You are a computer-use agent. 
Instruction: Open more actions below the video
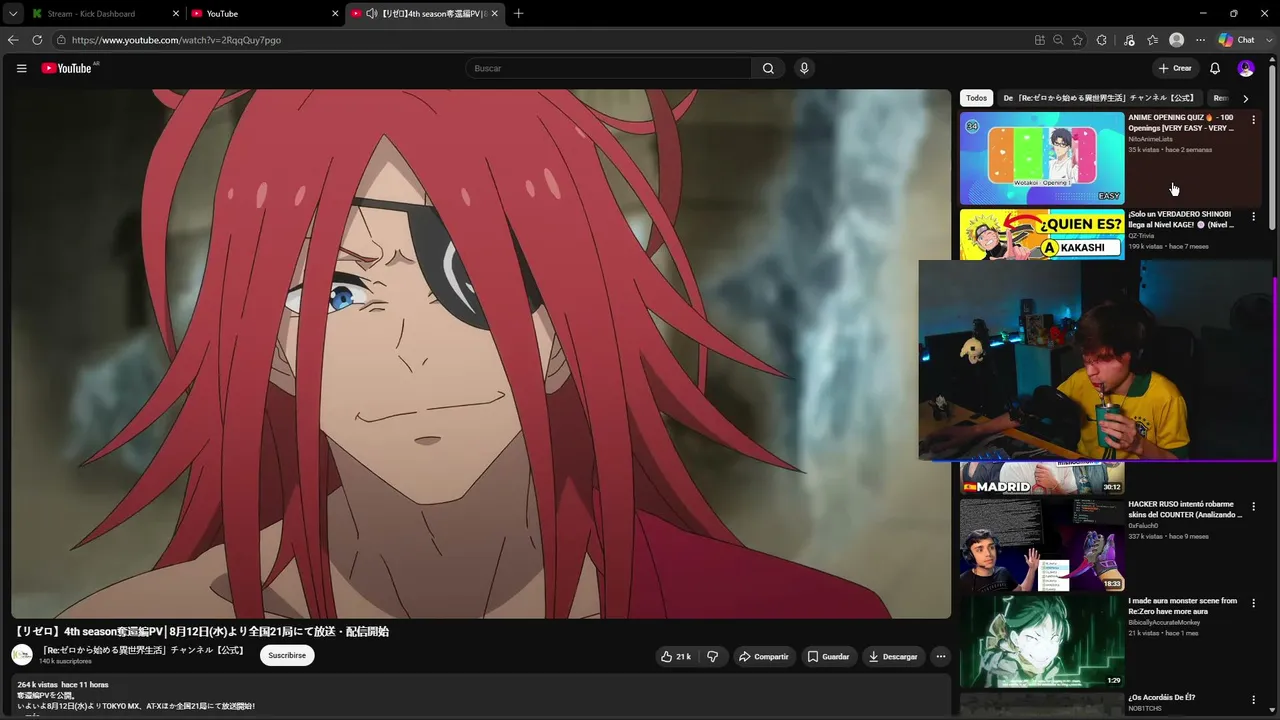point(940,656)
